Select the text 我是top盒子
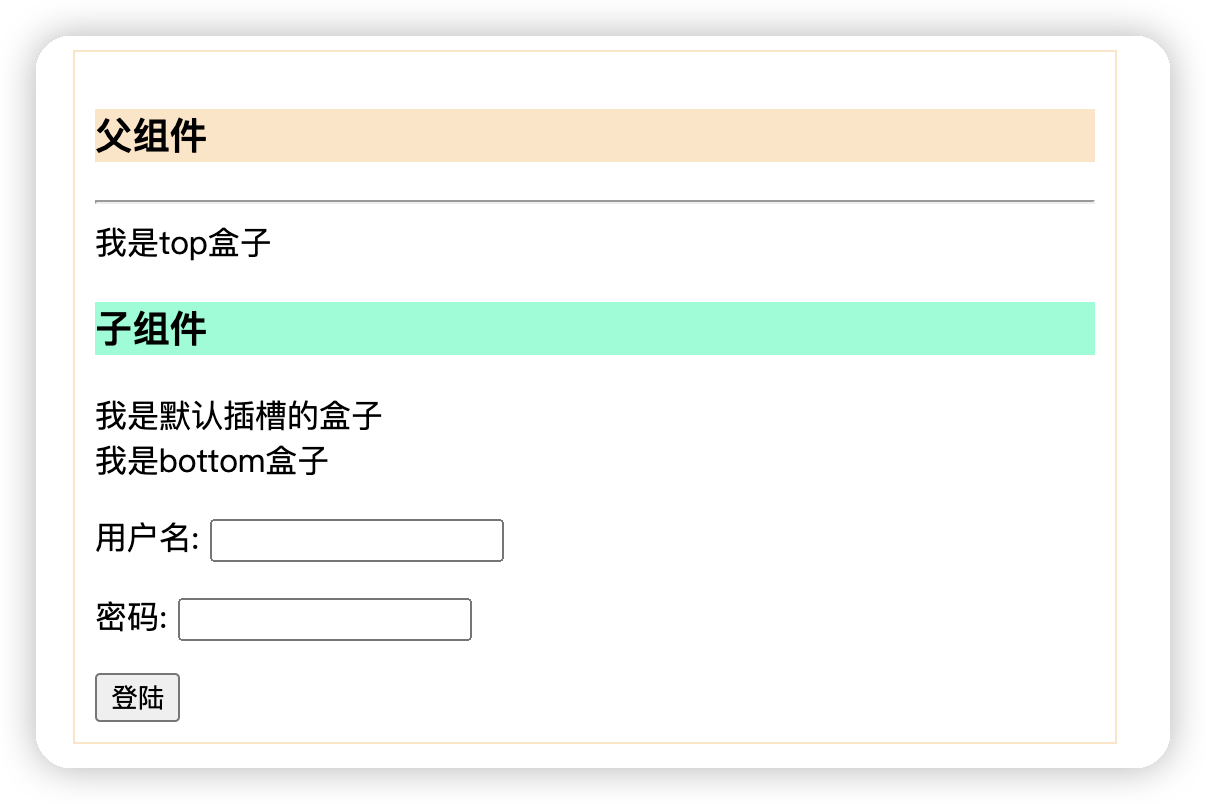The image size is (1206, 804). click(182, 242)
